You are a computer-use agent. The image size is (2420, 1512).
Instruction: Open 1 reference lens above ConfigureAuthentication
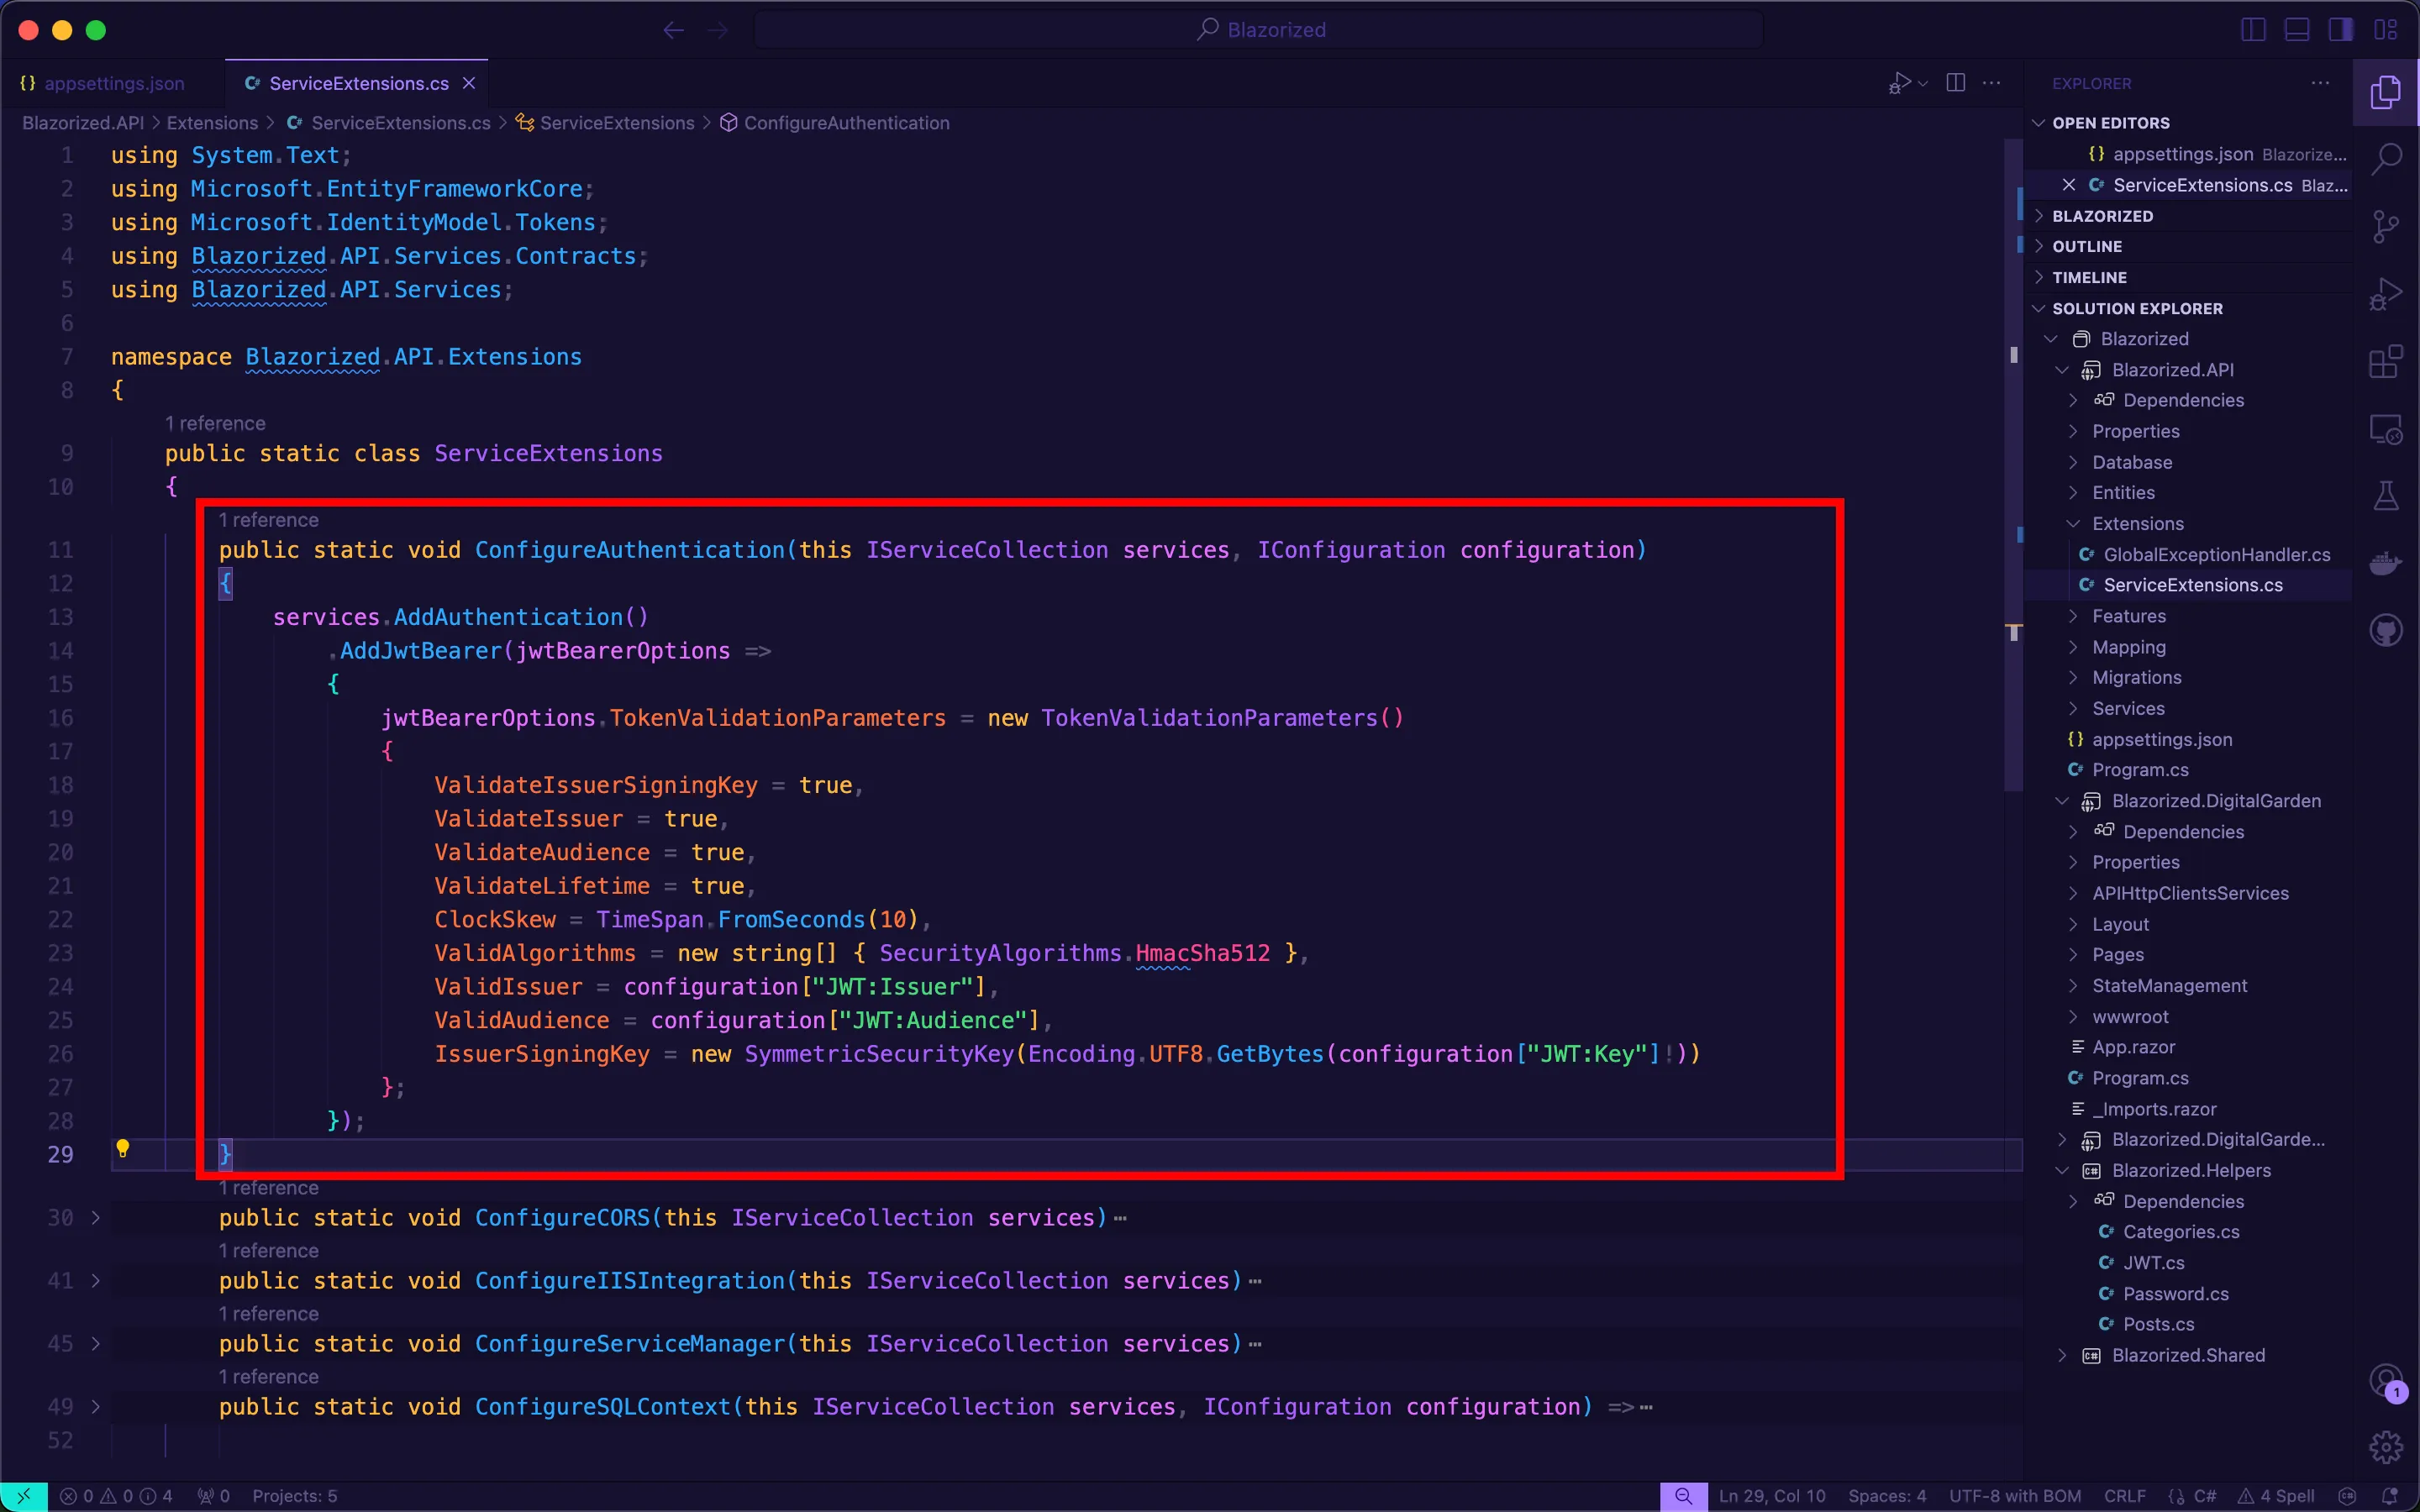268,520
